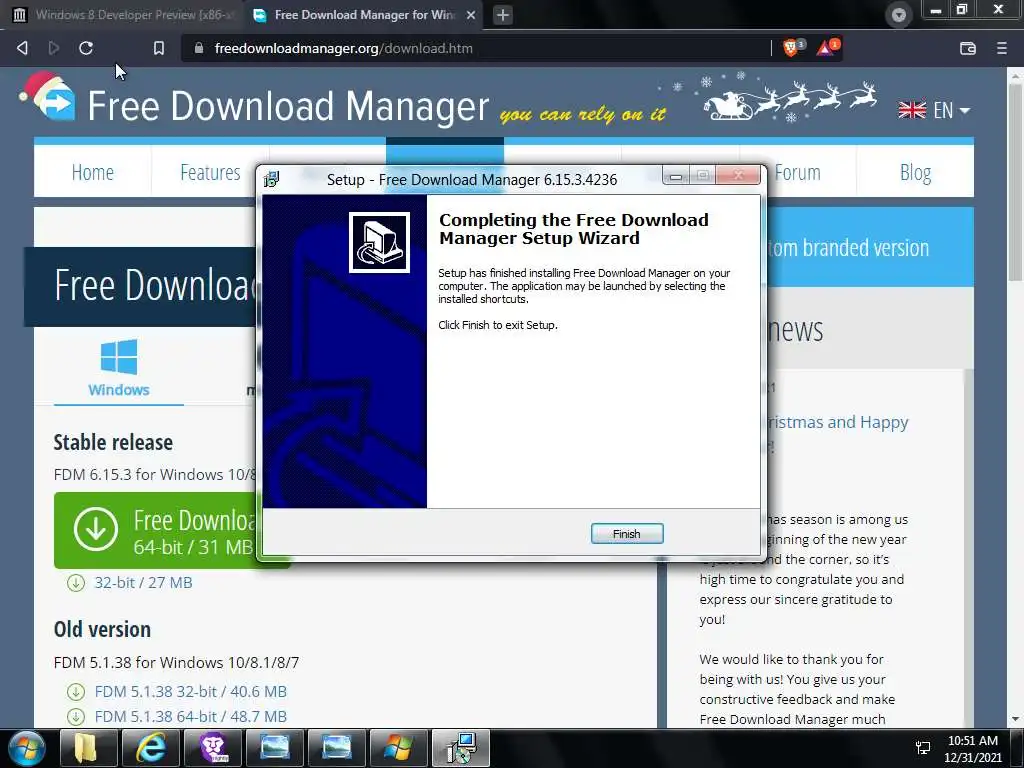Image resolution: width=1024 pixels, height=768 pixels.
Task: Open the Brave browser taskbar icon
Action: coord(212,748)
